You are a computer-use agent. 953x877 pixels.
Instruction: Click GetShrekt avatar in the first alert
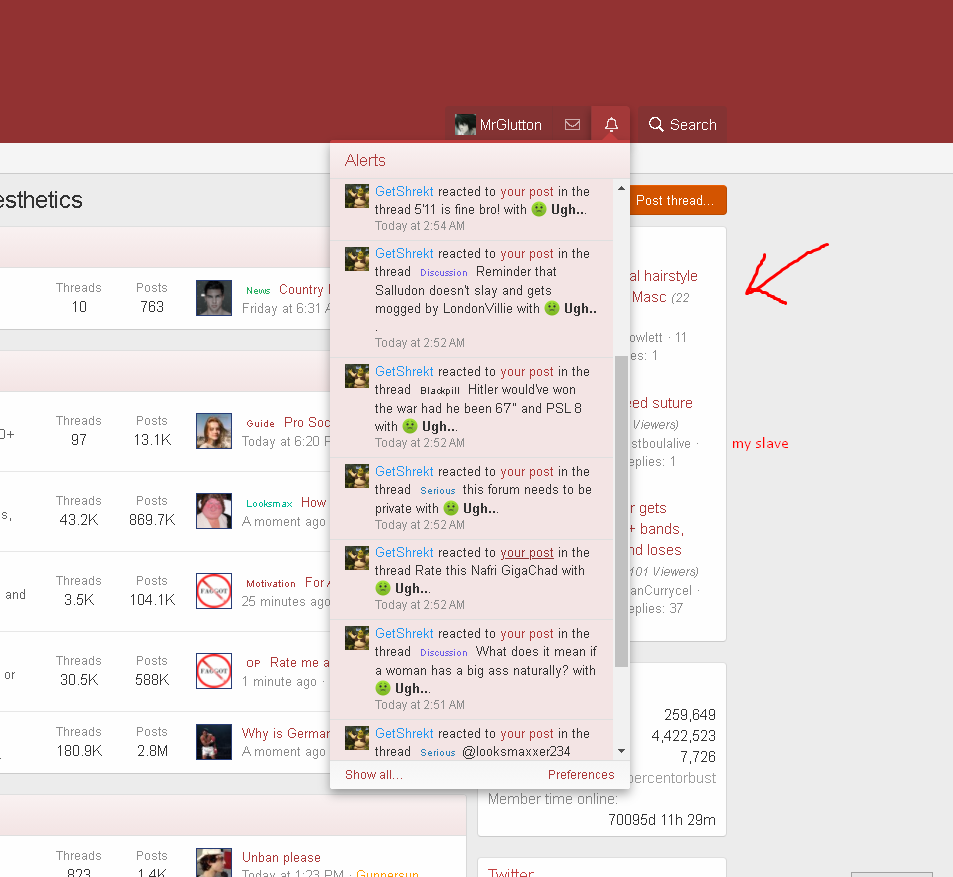click(357, 196)
